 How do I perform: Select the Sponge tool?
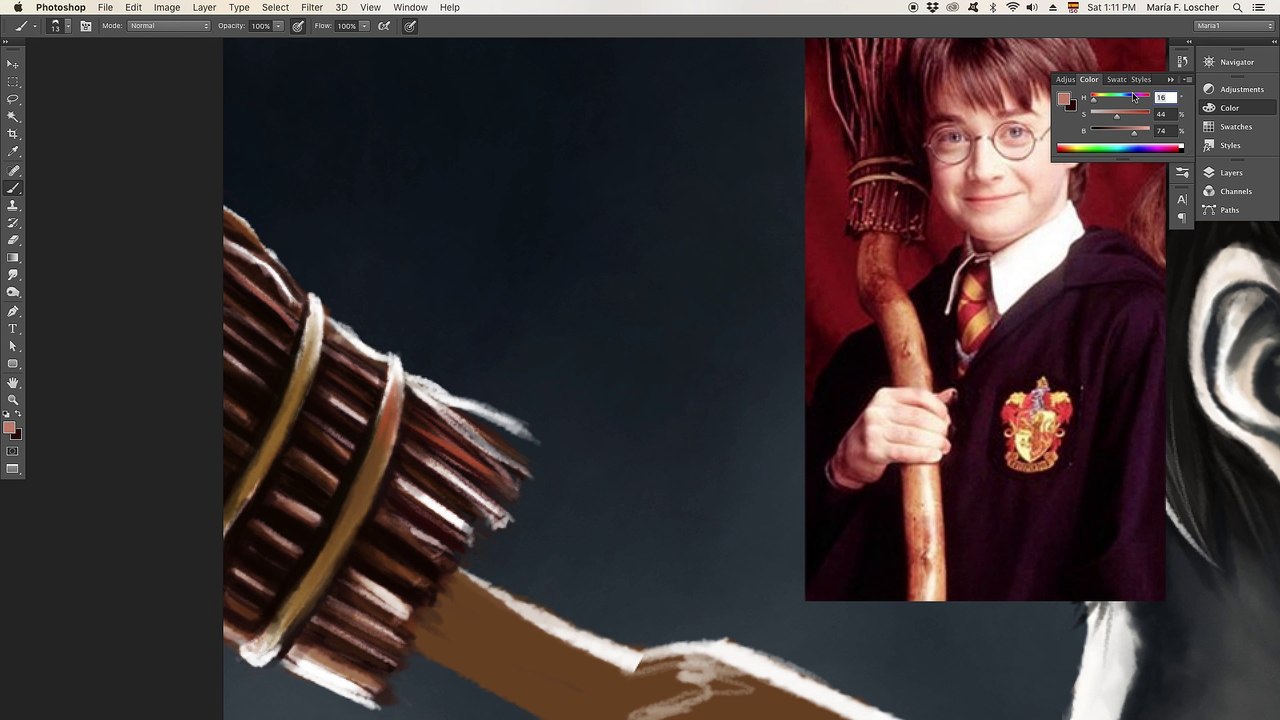[x=13, y=293]
